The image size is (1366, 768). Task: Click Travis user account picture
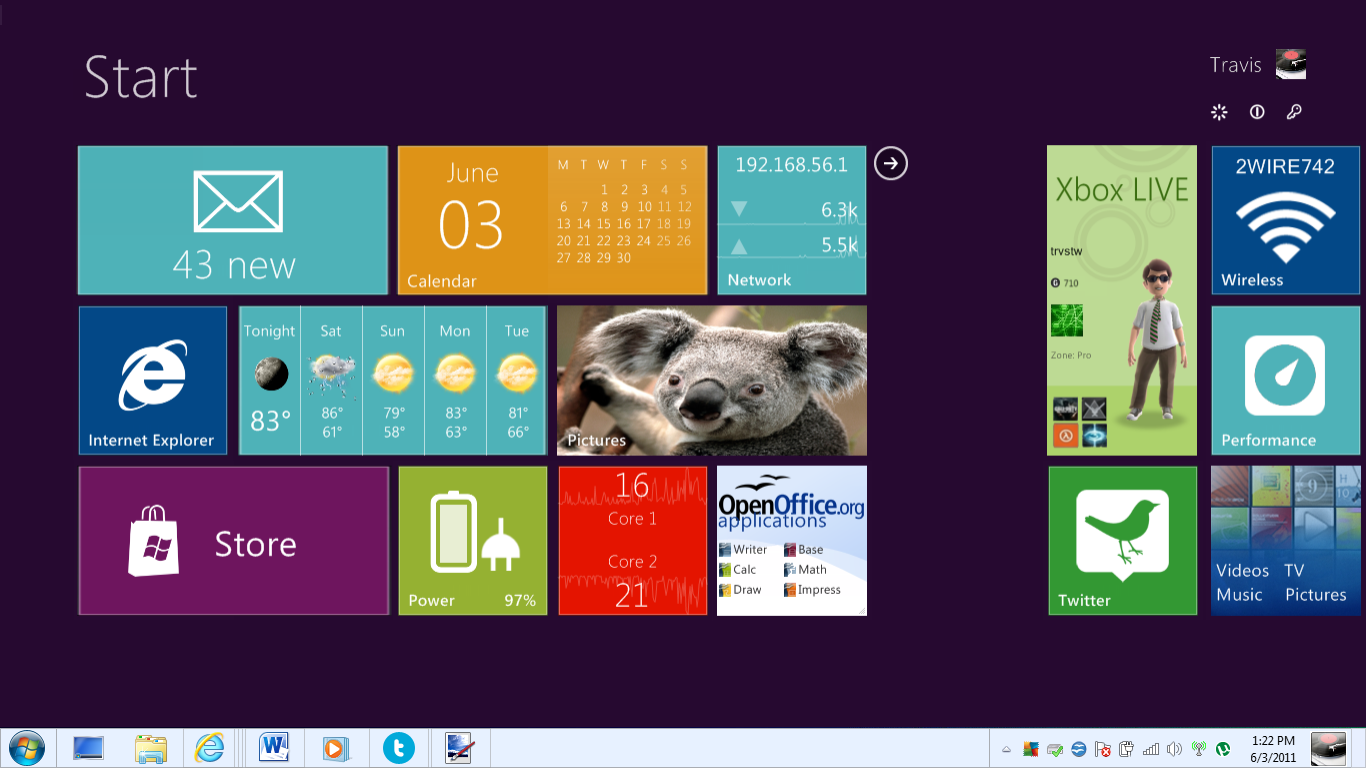1291,65
